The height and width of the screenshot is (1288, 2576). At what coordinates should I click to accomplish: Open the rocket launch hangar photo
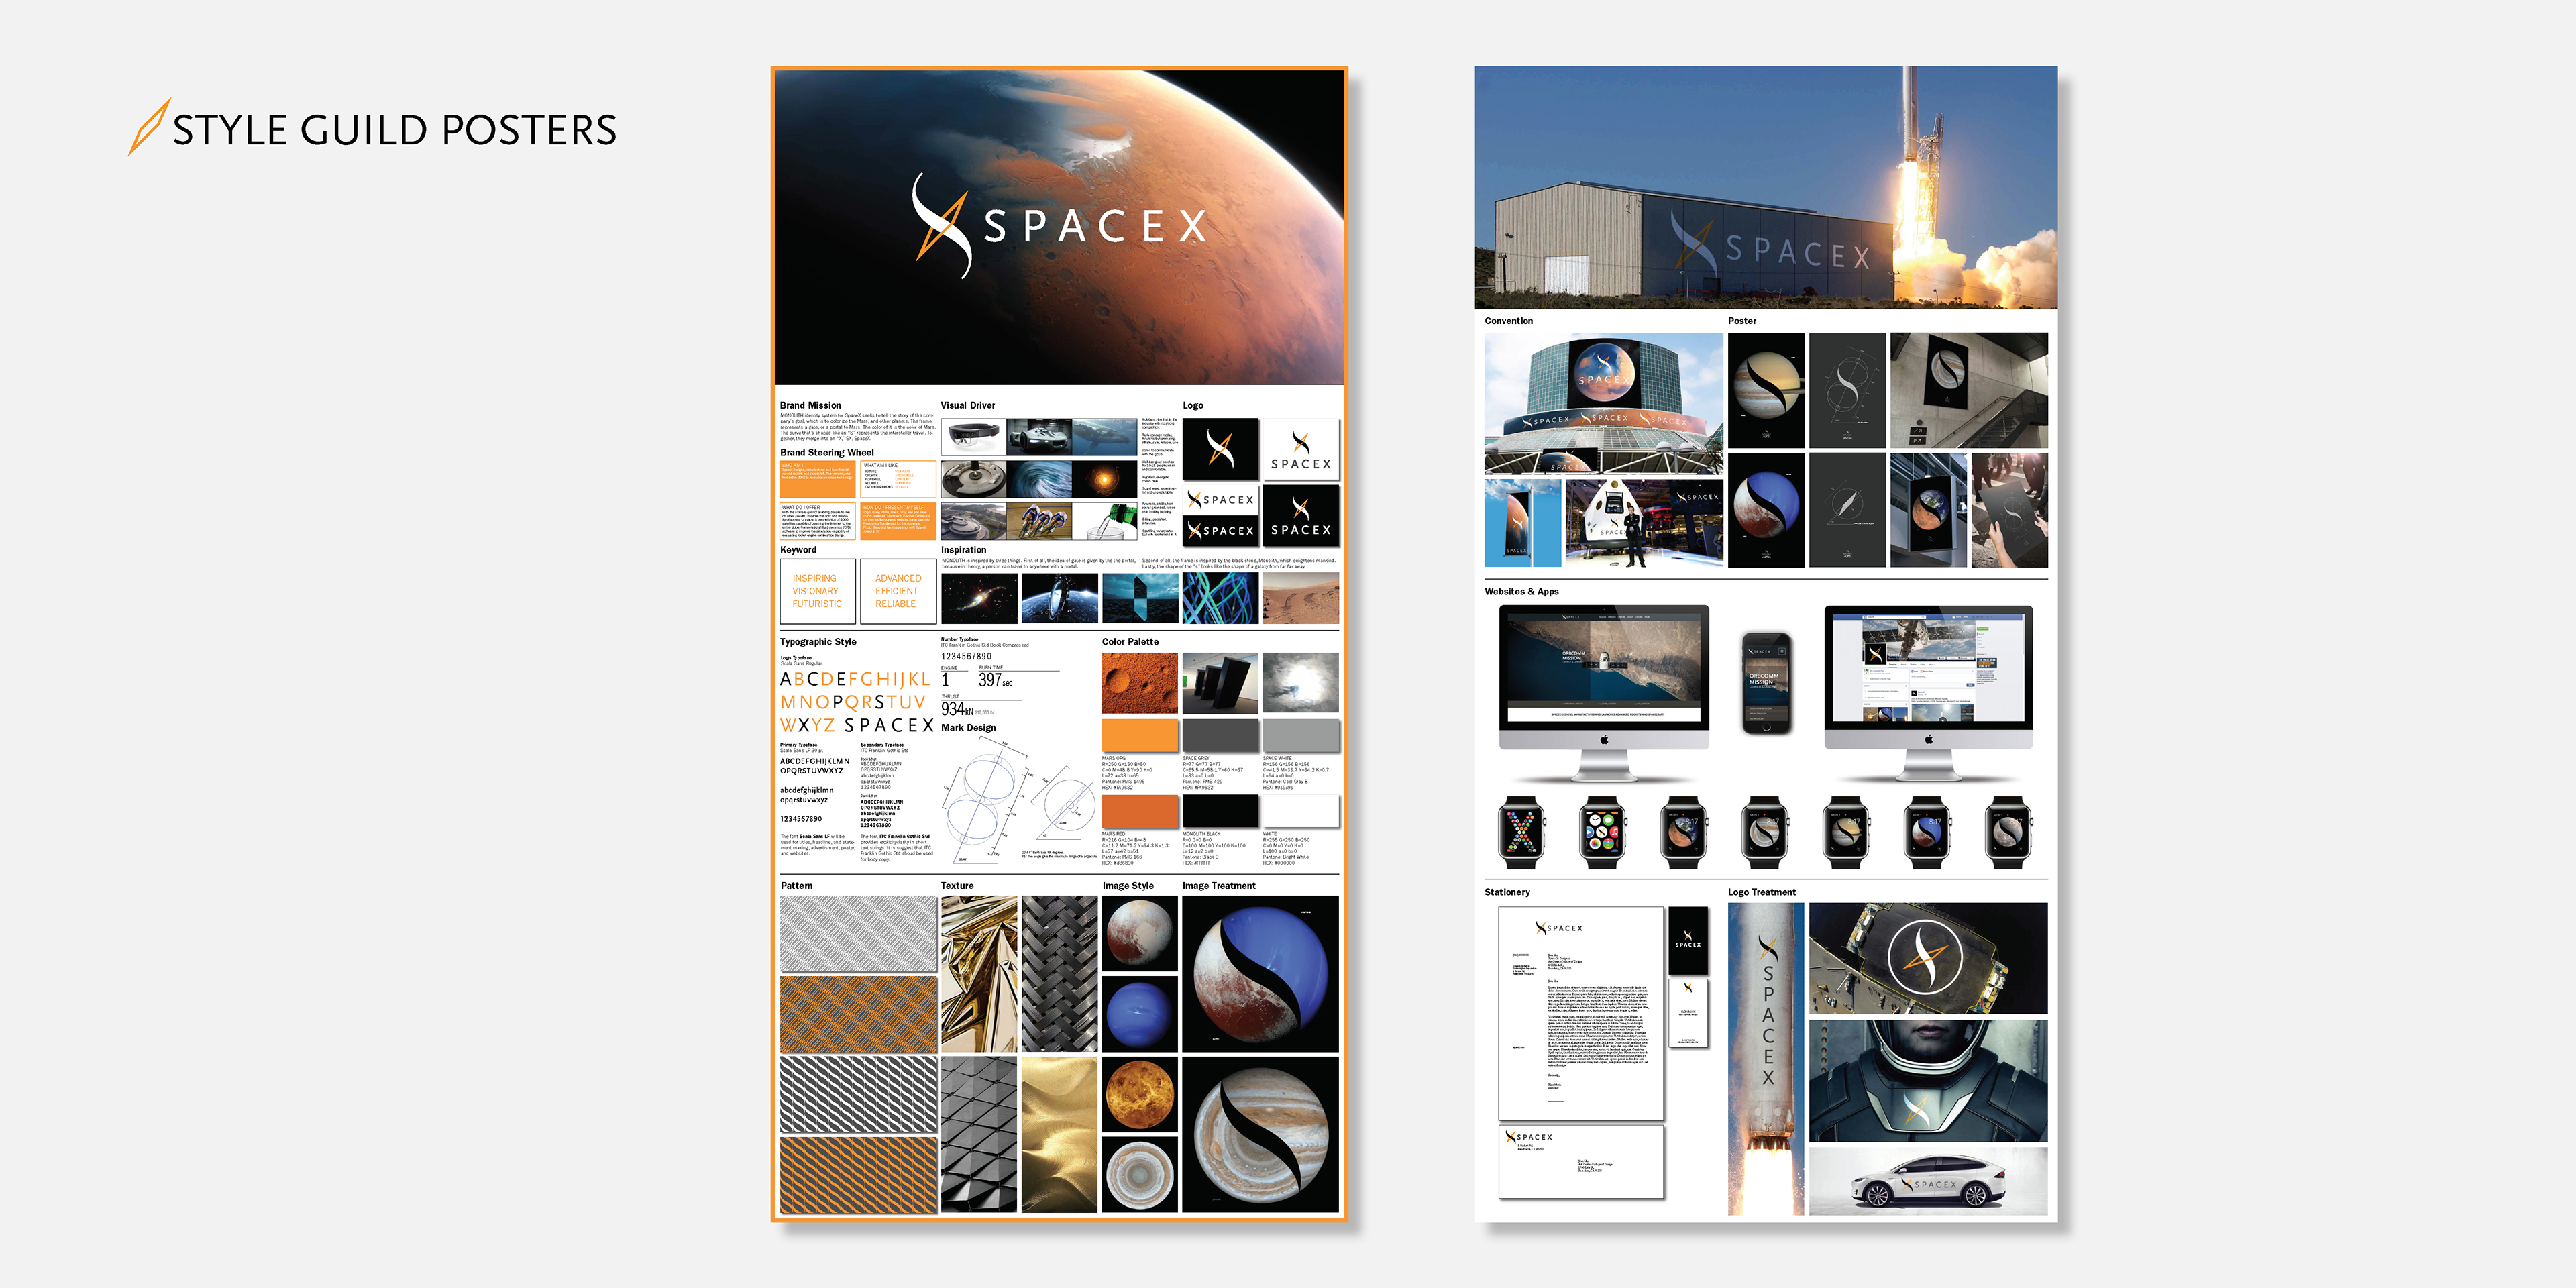(x=1766, y=188)
